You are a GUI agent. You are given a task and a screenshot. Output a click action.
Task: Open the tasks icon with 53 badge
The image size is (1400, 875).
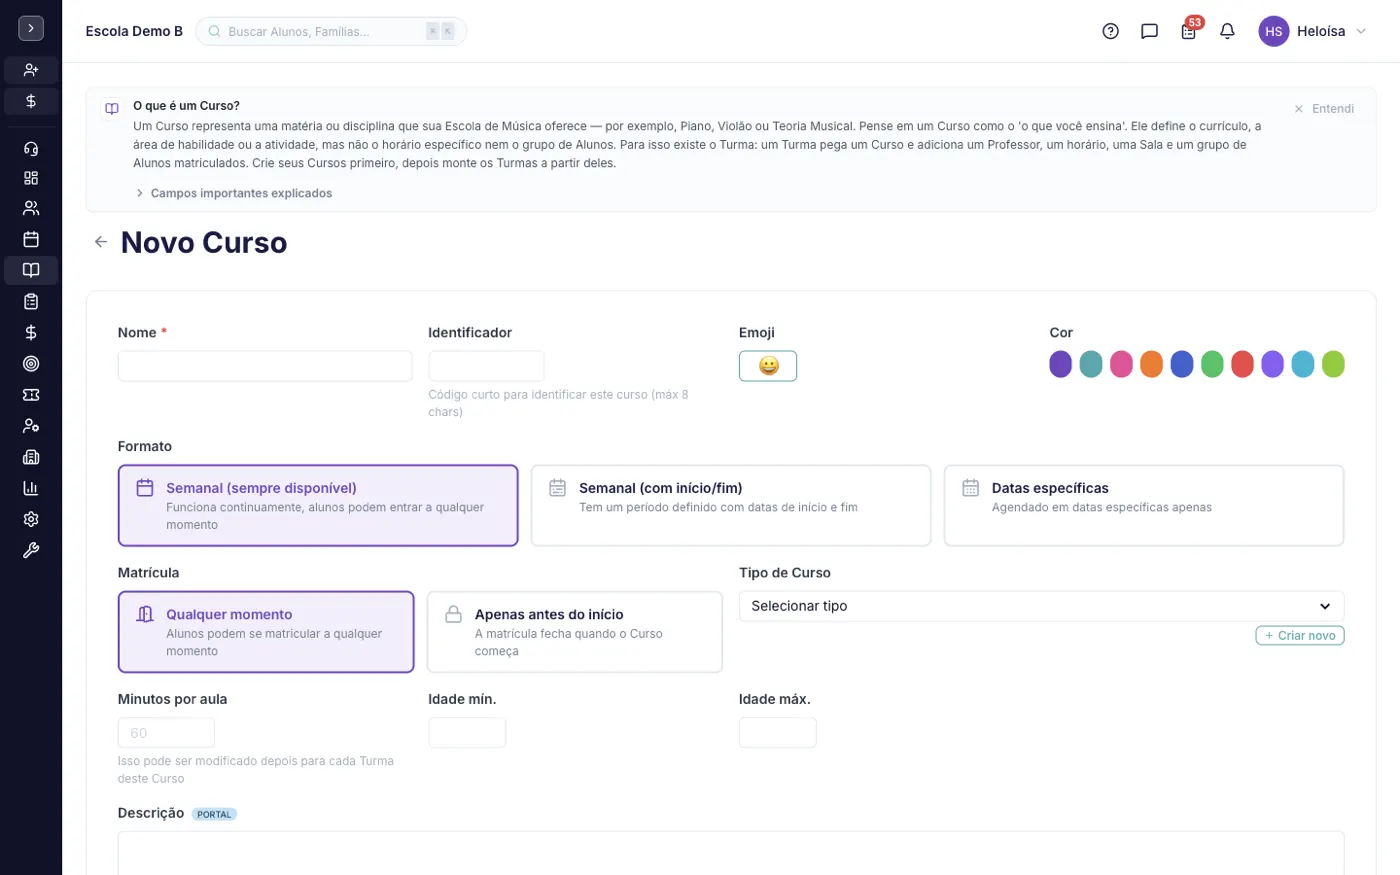(x=1189, y=30)
